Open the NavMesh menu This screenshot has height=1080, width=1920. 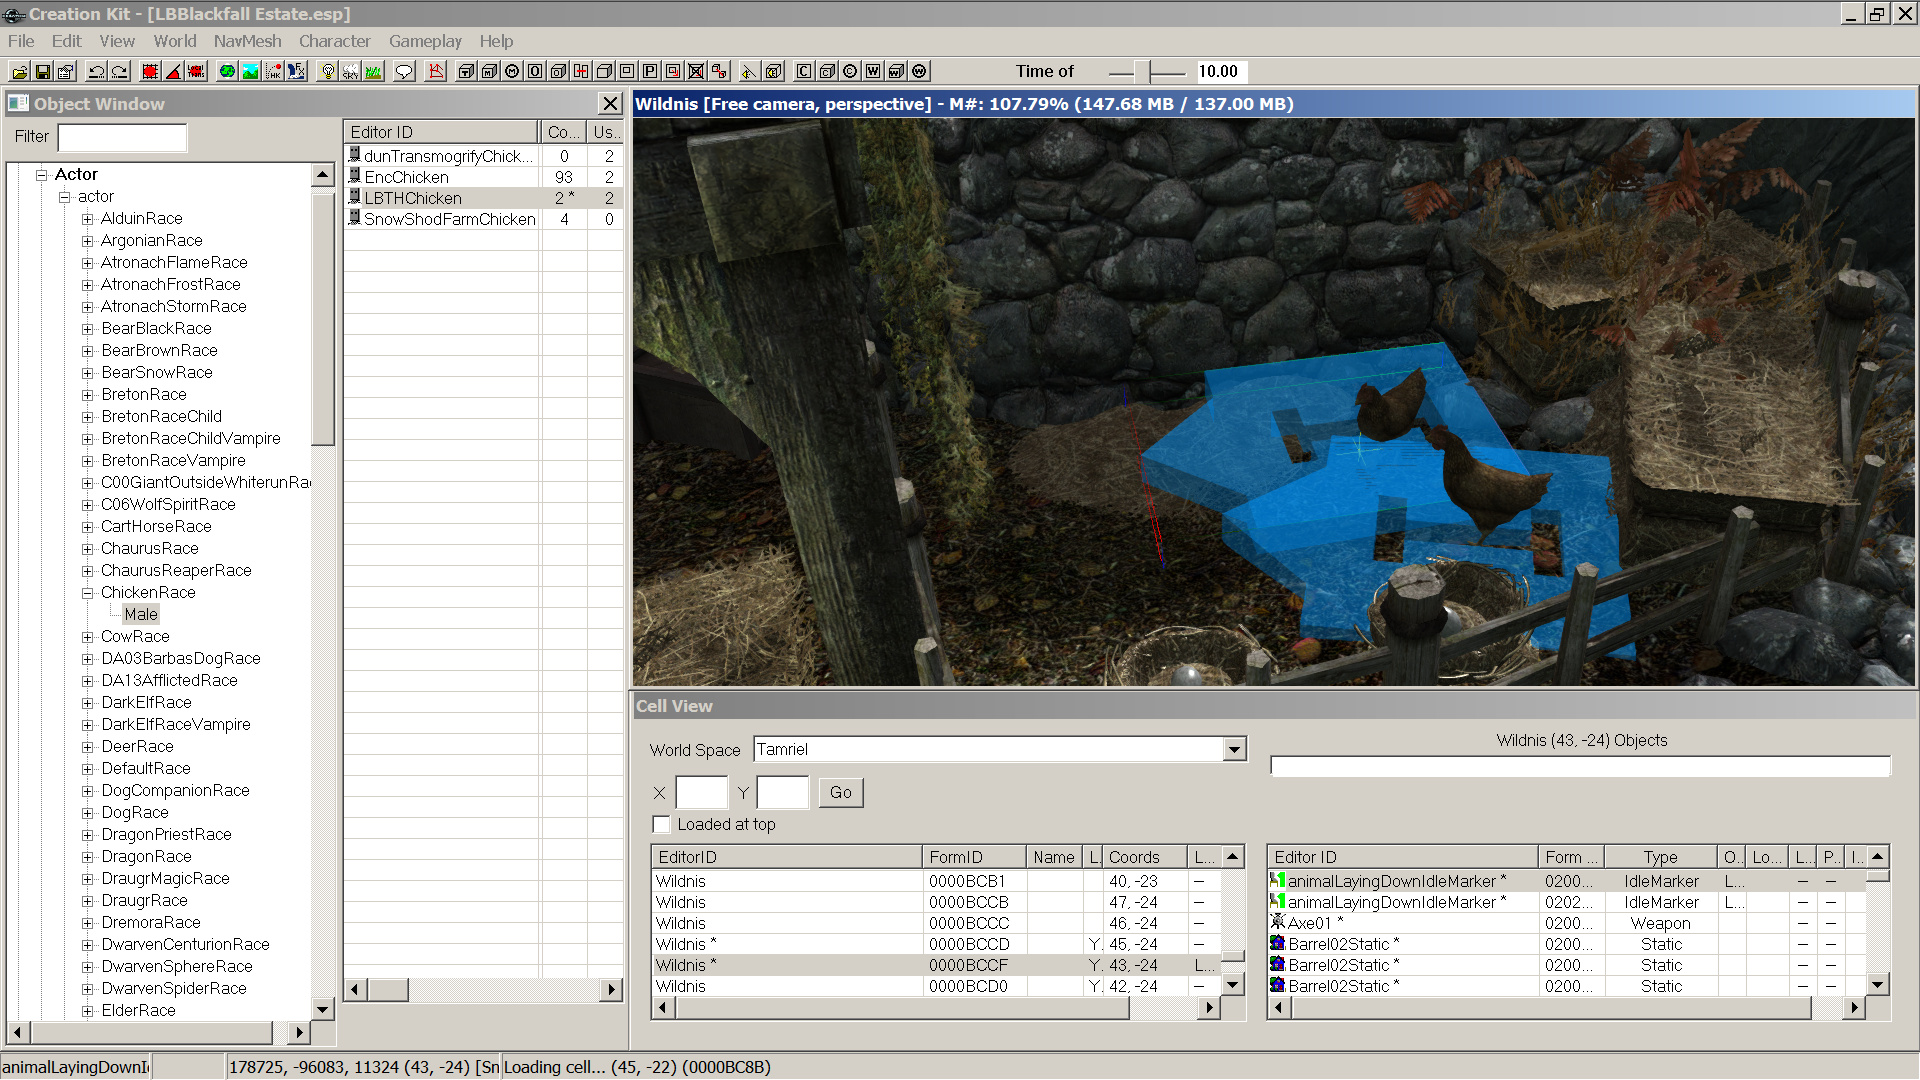click(247, 41)
